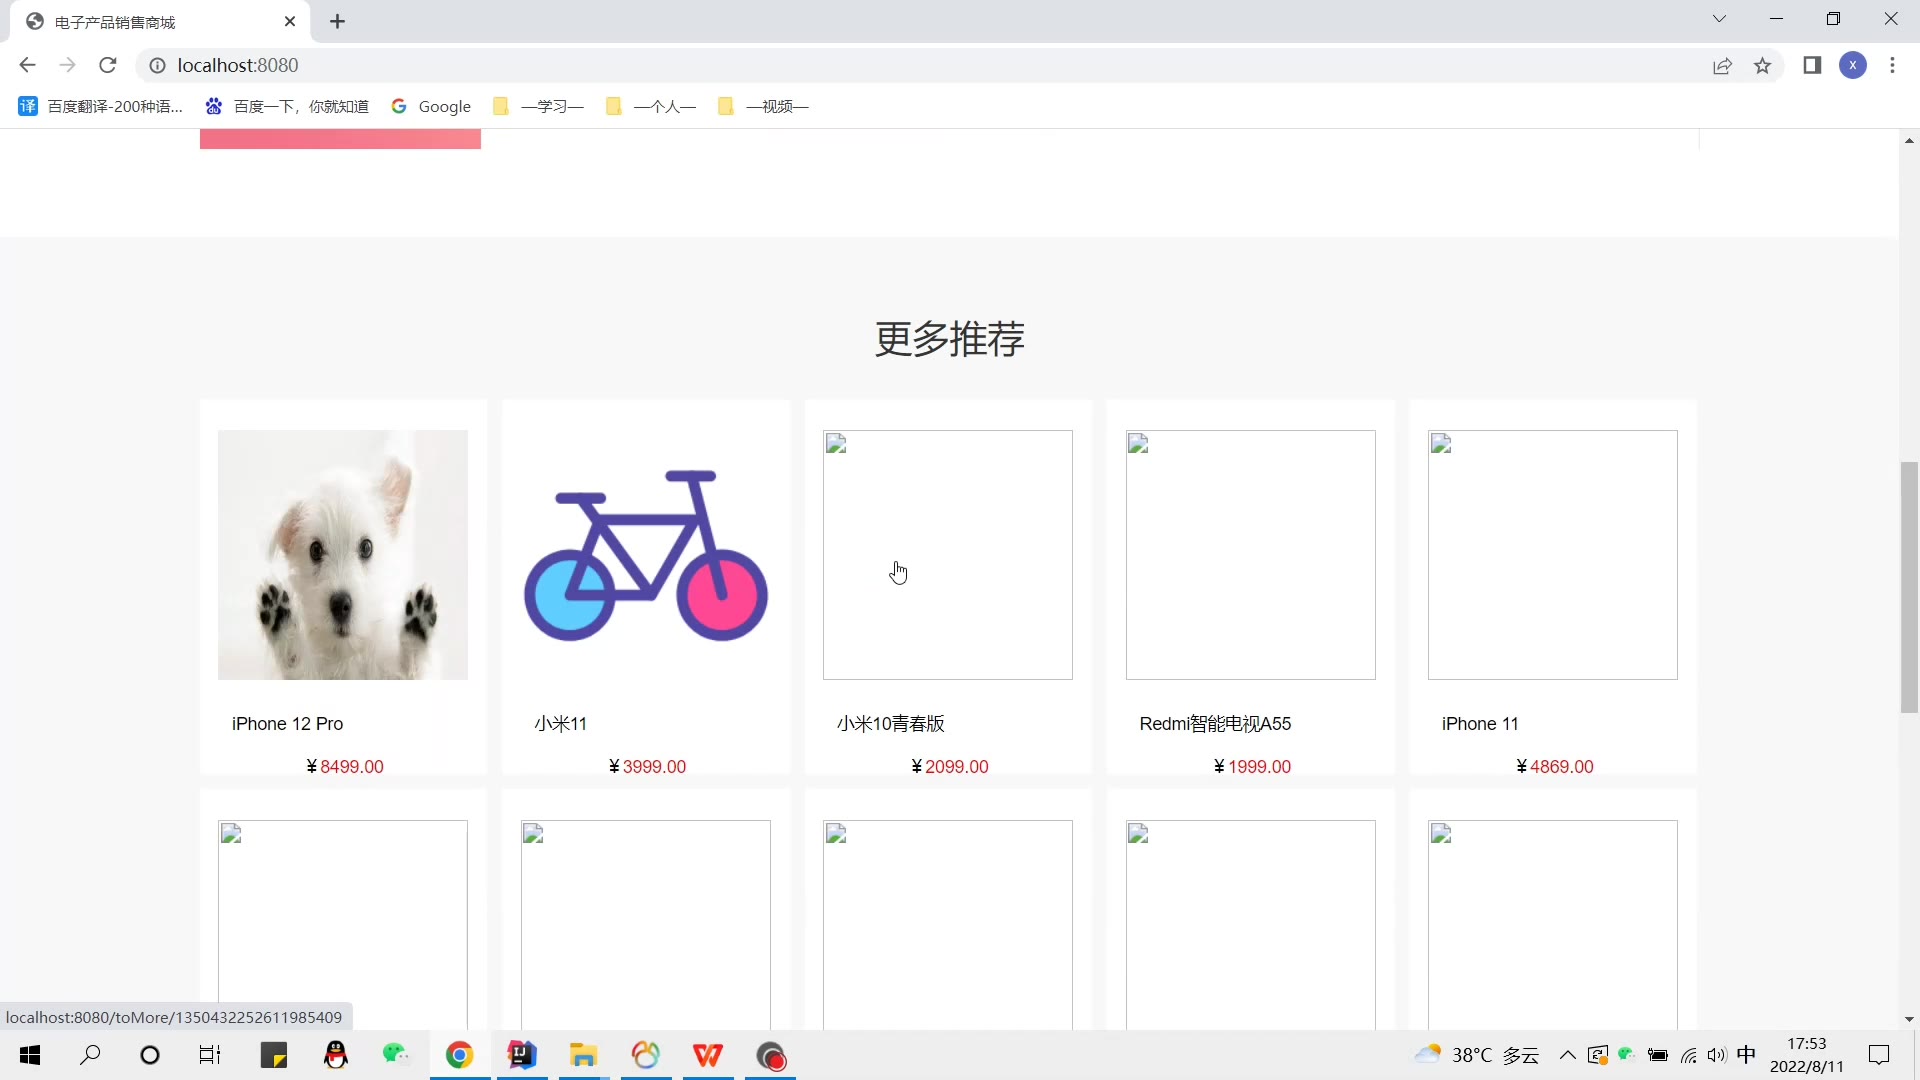Show hidden system tray icons

(1567, 1055)
